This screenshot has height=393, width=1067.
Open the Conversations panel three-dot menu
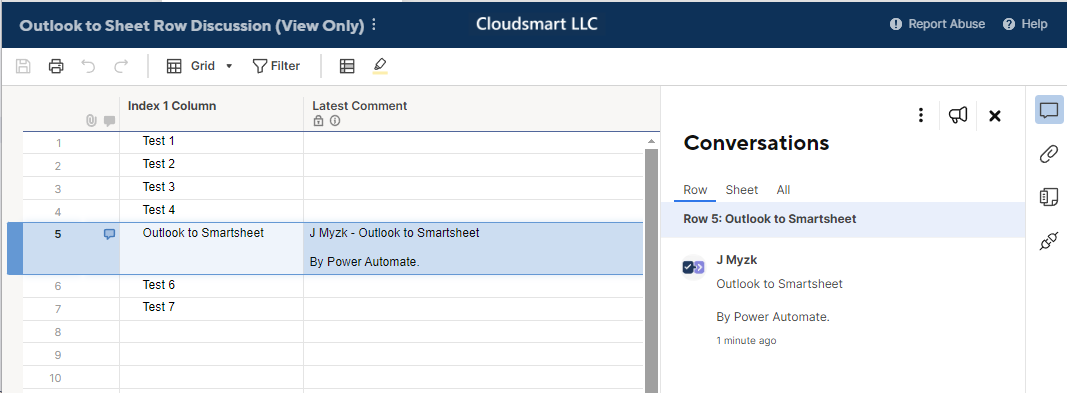tap(921, 116)
